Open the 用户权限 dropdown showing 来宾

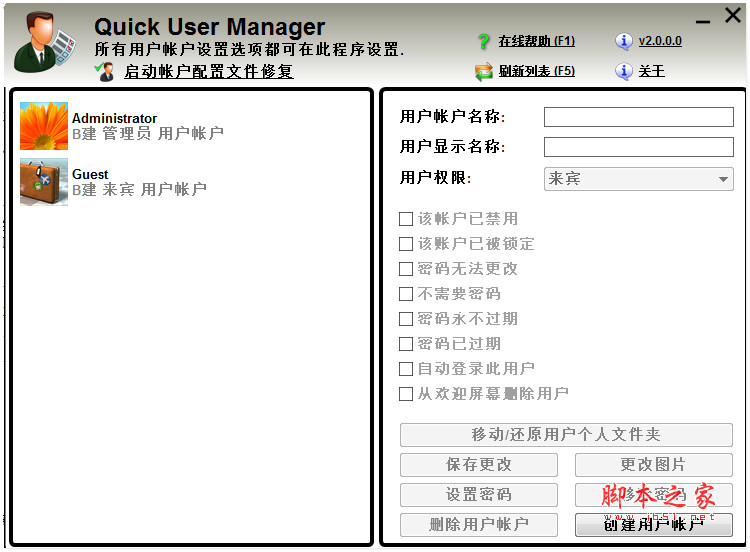[x=639, y=179]
